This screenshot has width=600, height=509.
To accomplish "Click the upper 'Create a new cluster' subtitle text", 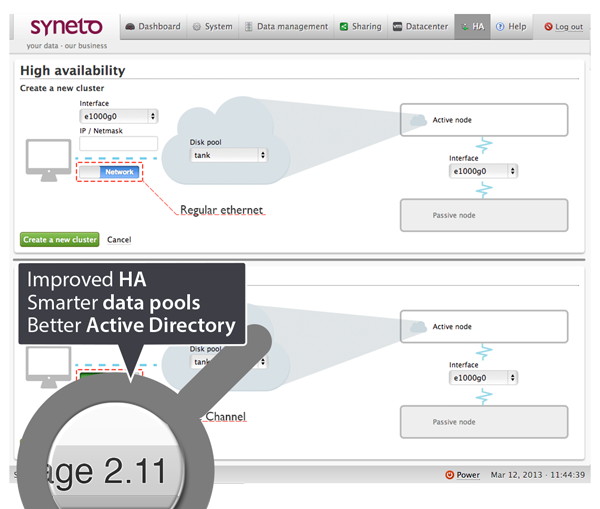I will 62,88.
